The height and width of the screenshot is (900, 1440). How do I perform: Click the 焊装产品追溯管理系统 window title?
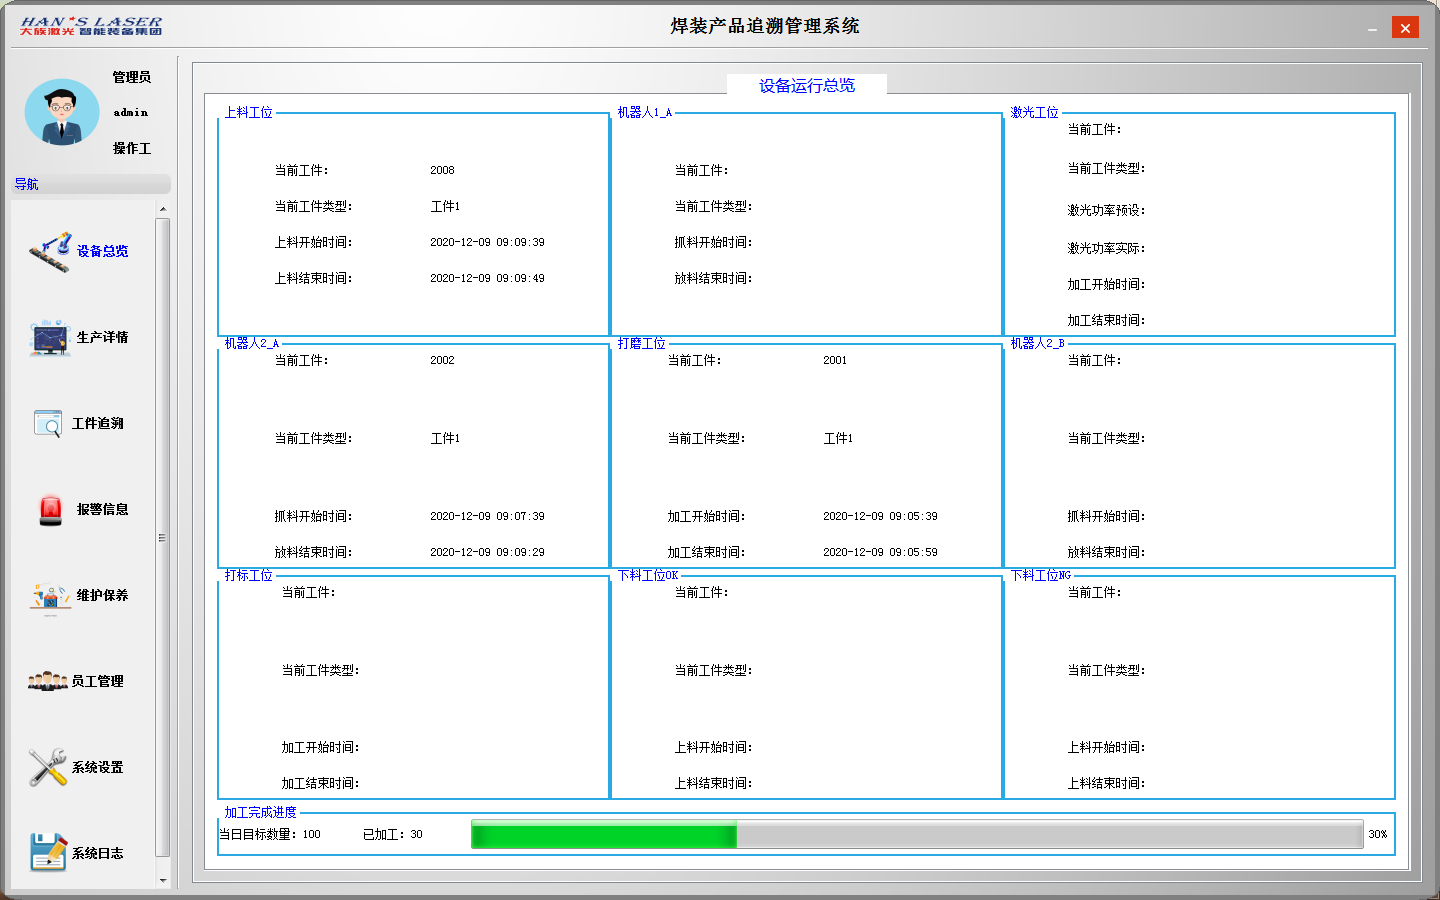765,27
